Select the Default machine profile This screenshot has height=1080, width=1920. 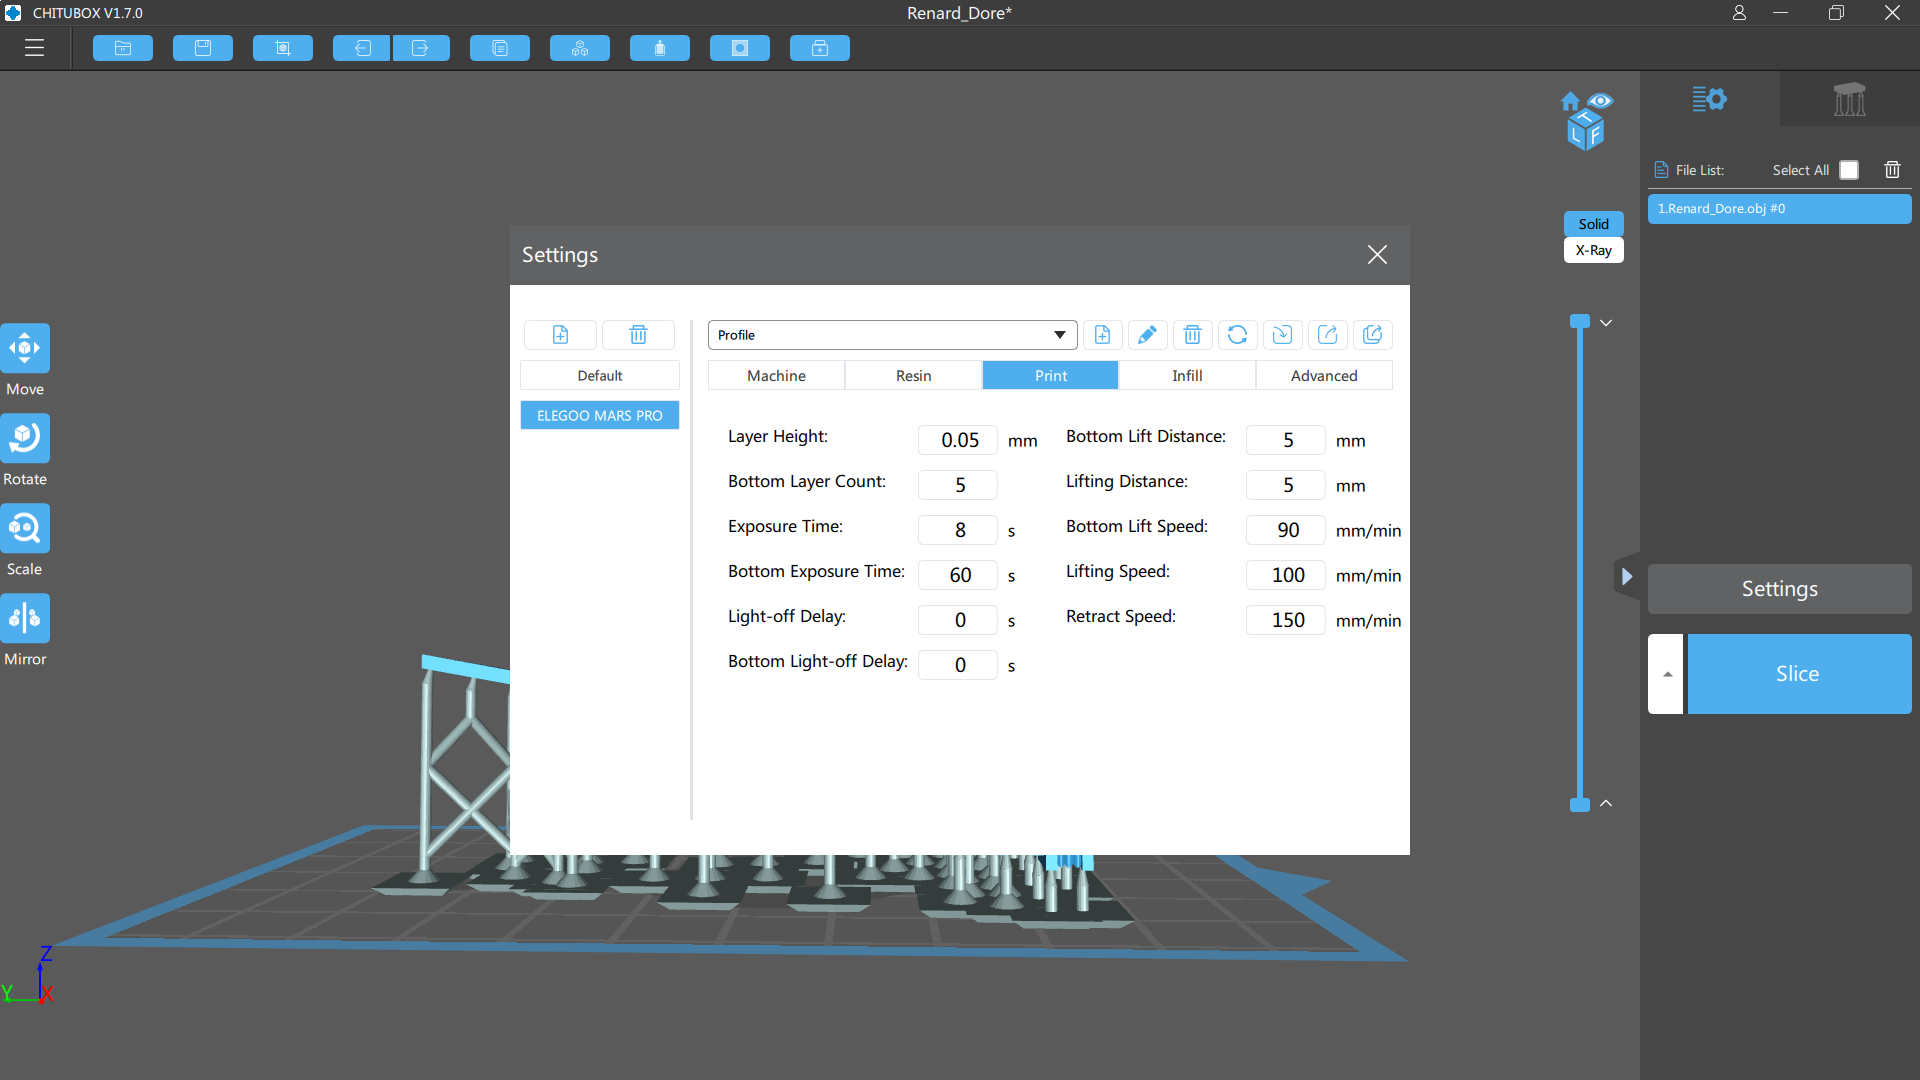(x=599, y=376)
